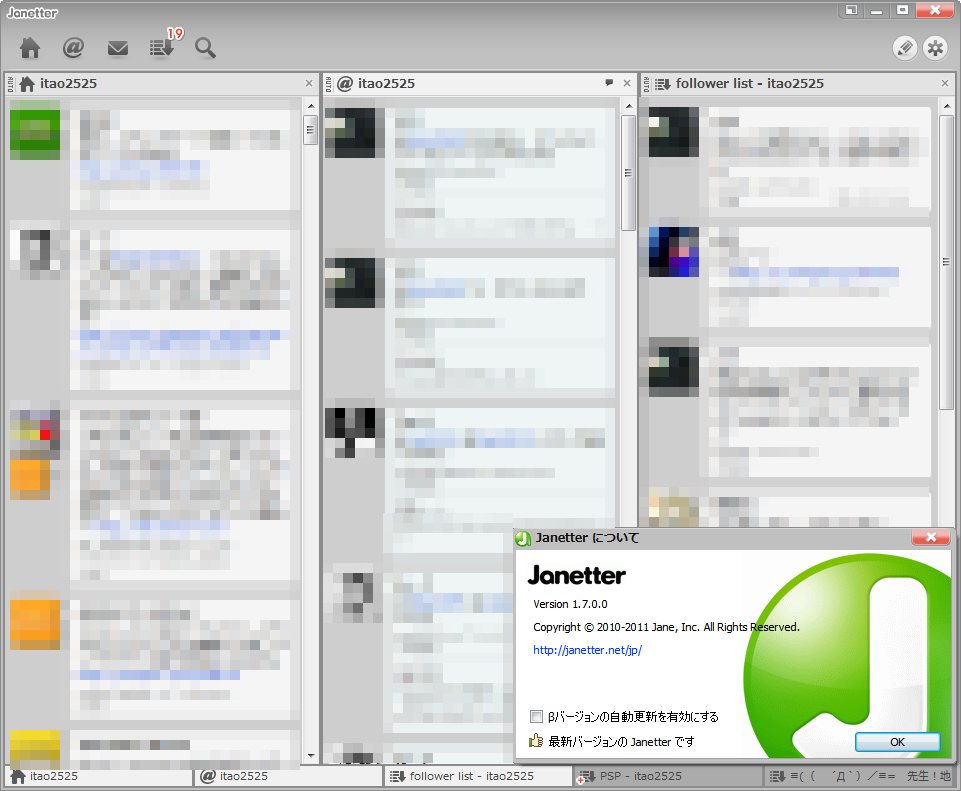Screen dimensions: 961x791
Task: Click the itao2525 home column title text
Action: [x=69, y=84]
